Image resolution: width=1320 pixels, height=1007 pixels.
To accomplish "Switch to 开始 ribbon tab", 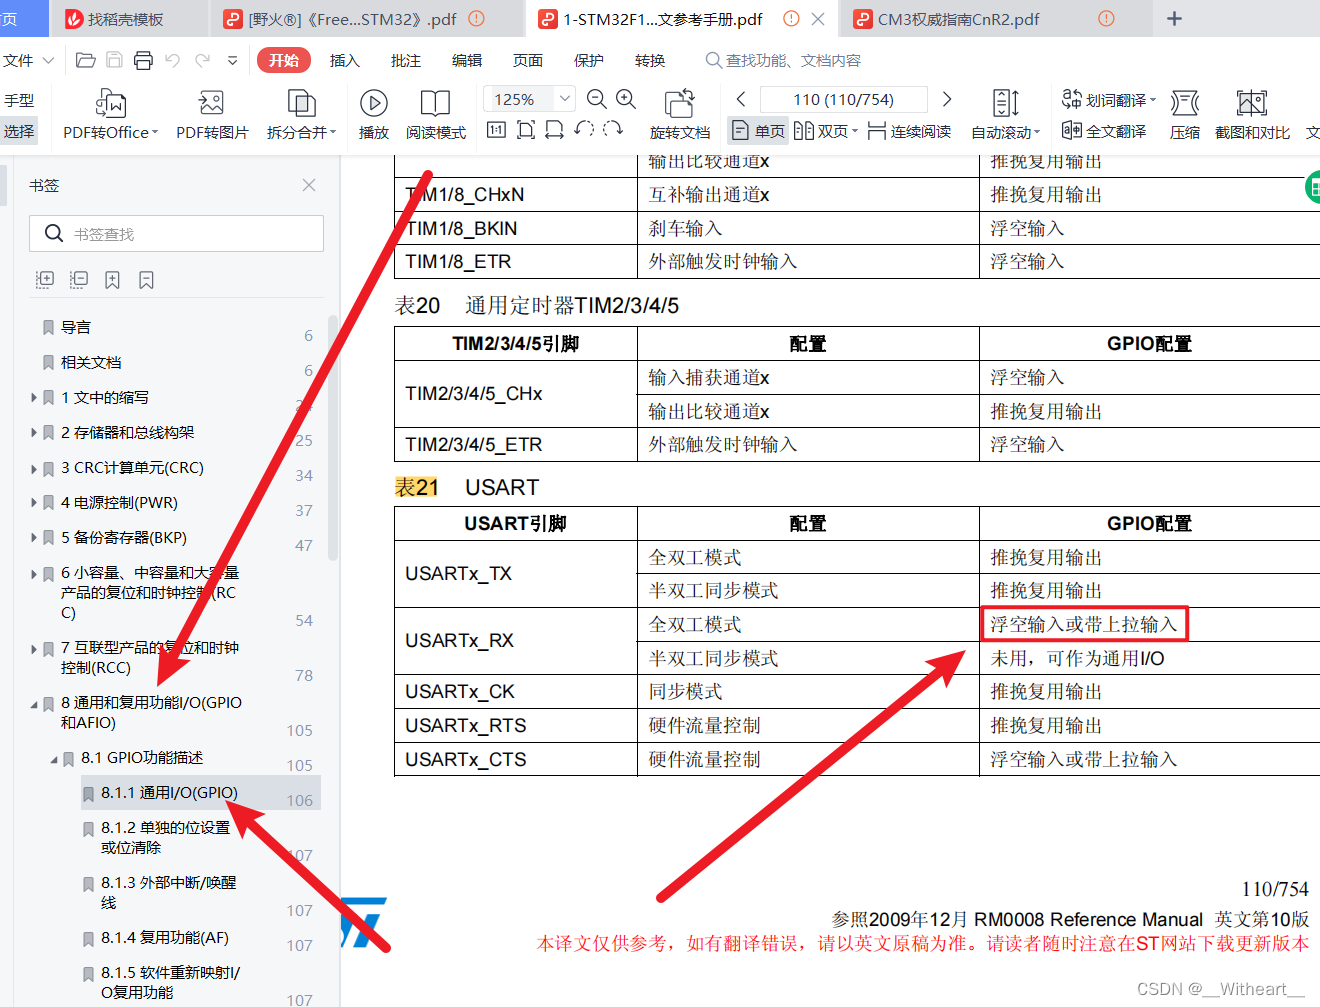I will coord(284,60).
